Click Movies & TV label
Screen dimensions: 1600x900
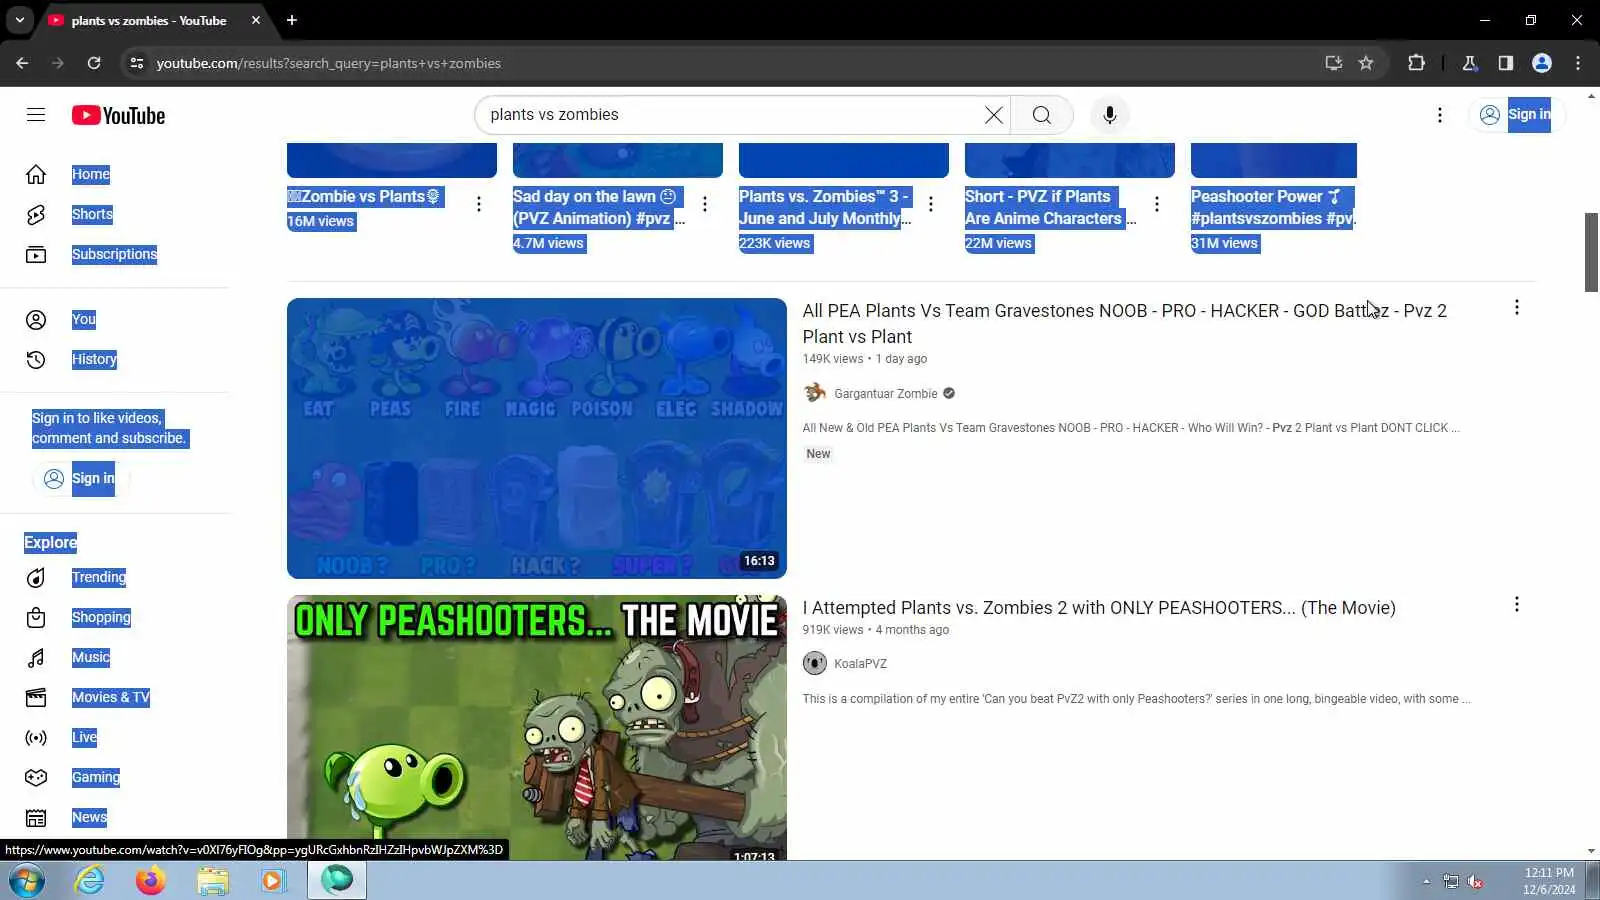point(111,697)
